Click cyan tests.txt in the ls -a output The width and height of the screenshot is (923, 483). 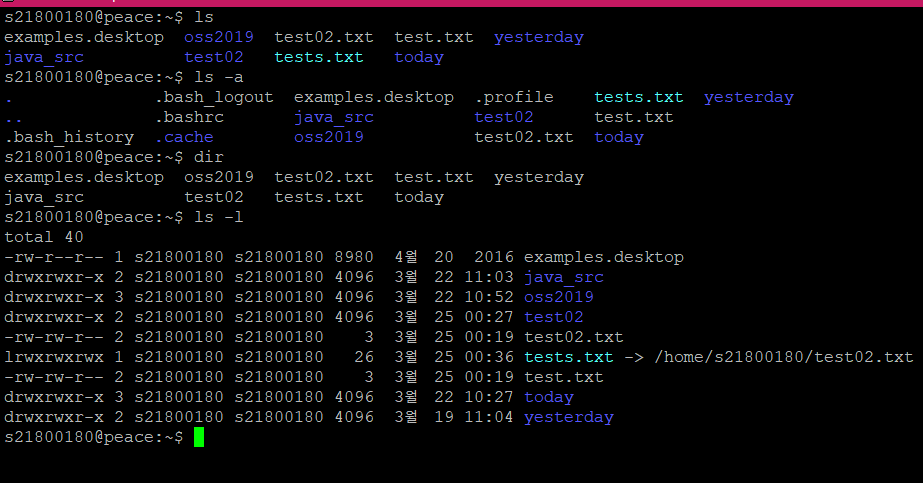[639, 97]
